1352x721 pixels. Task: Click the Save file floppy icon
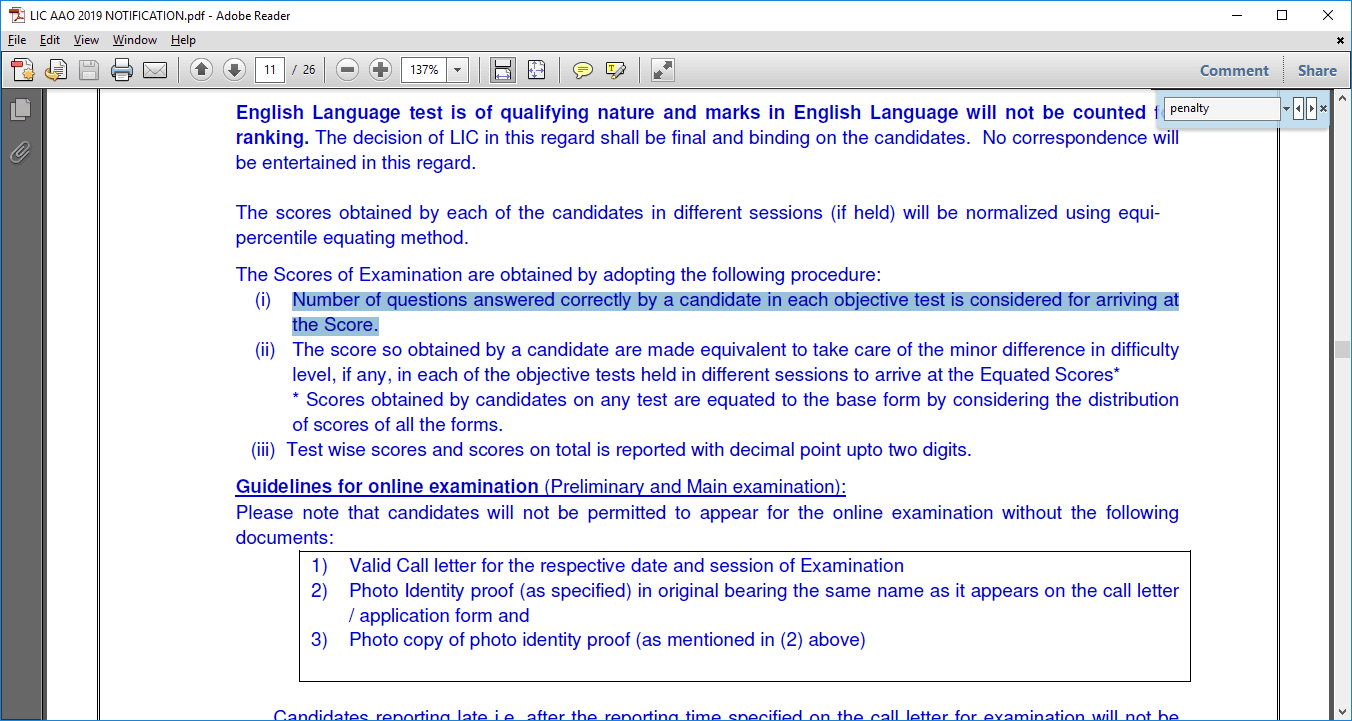click(89, 70)
